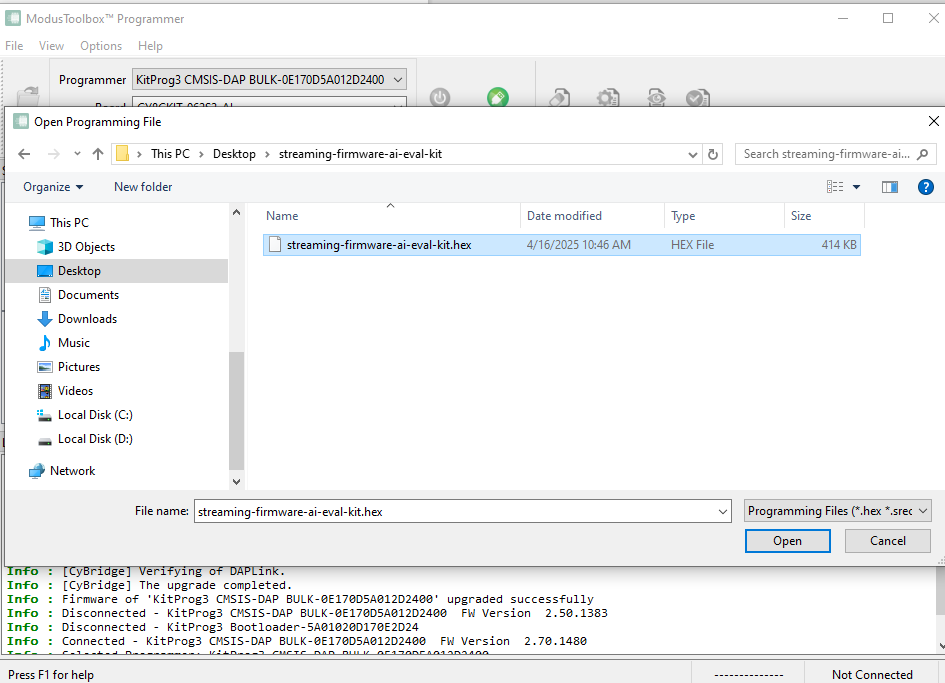Viewport: 945px width, 683px height.
Task: Click the Power toolbar icon in Programmer
Action: click(x=440, y=97)
